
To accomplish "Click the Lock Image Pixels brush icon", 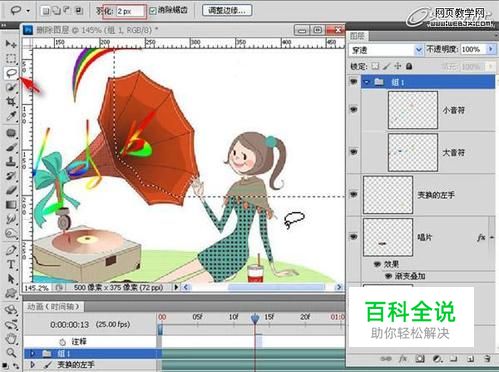I will (x=386, y=66).
